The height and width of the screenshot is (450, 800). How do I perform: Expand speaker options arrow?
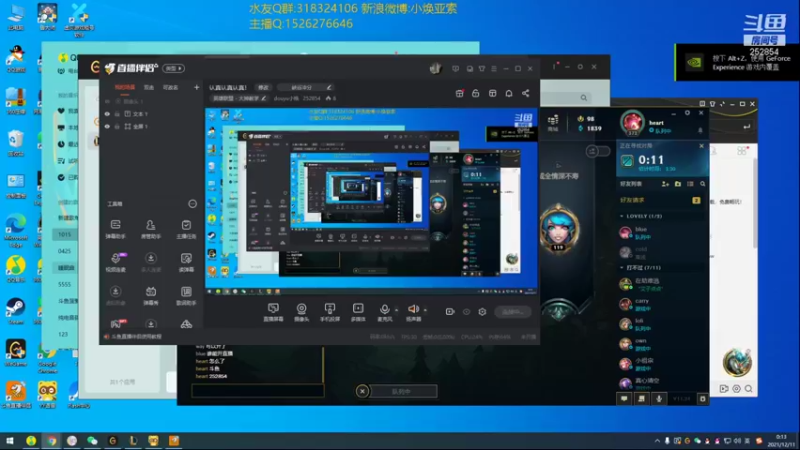[425, 310]
